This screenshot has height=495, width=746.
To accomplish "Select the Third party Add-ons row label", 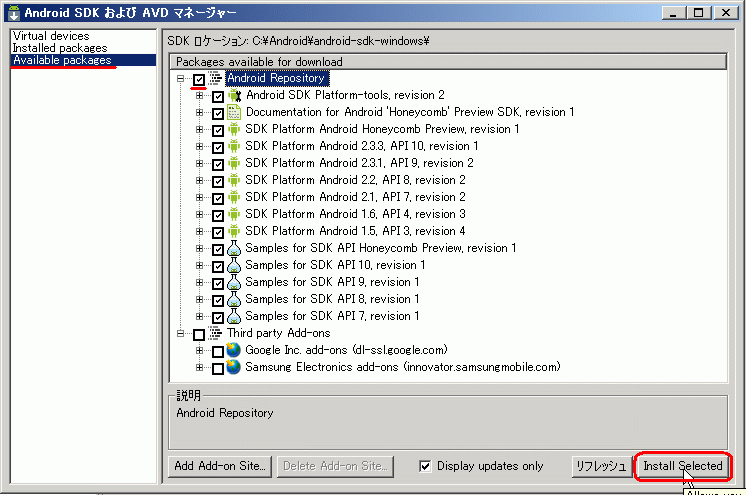I will [278, 333].
